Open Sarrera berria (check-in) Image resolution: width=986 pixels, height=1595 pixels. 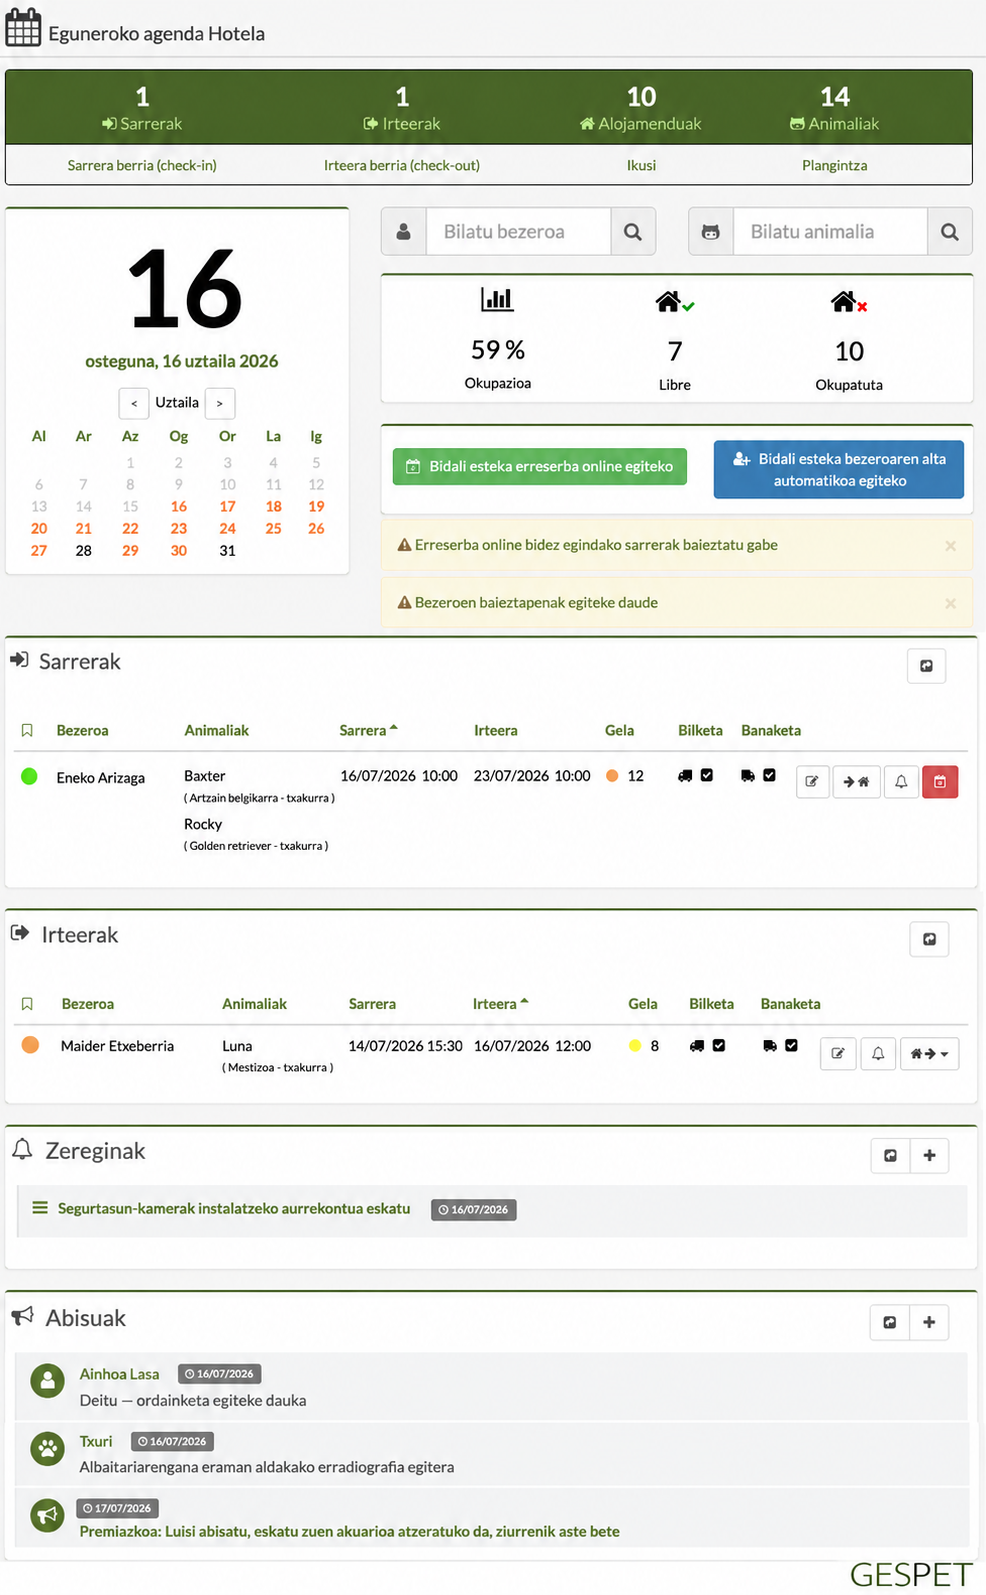[142, 165]
